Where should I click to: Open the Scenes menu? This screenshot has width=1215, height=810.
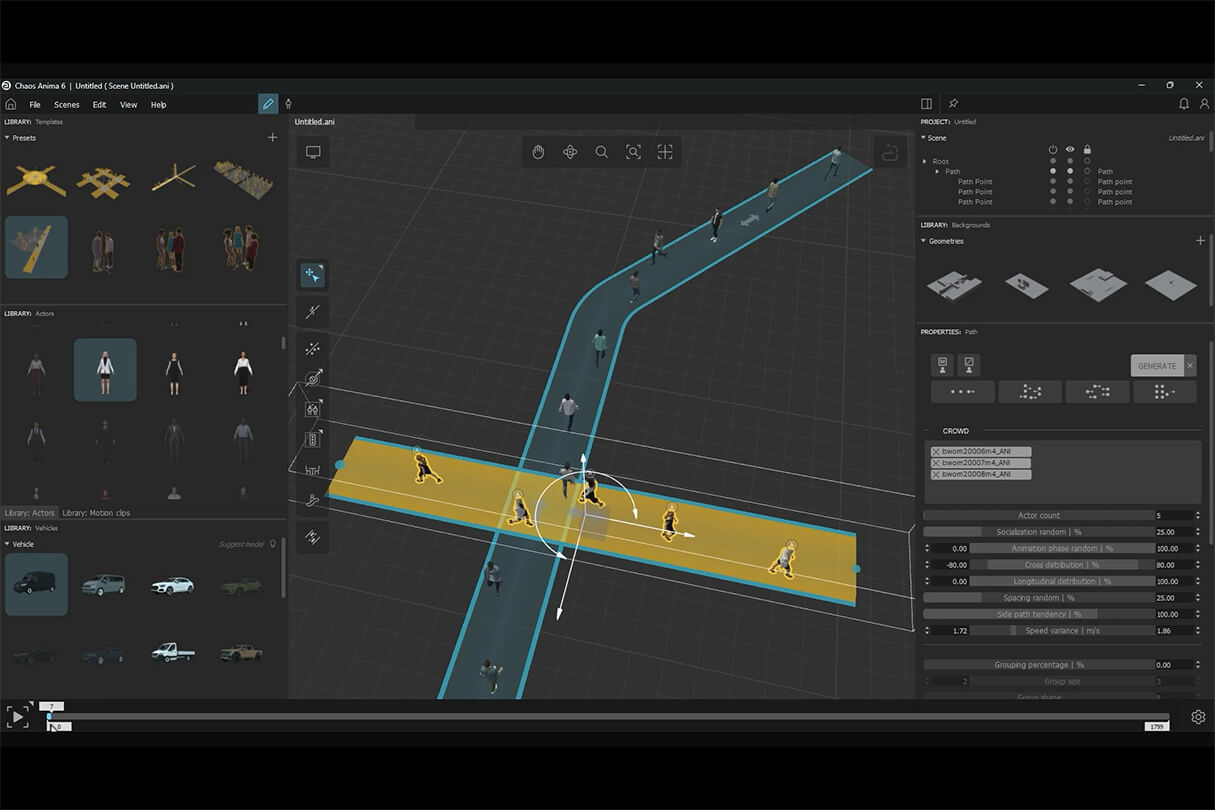67,105
